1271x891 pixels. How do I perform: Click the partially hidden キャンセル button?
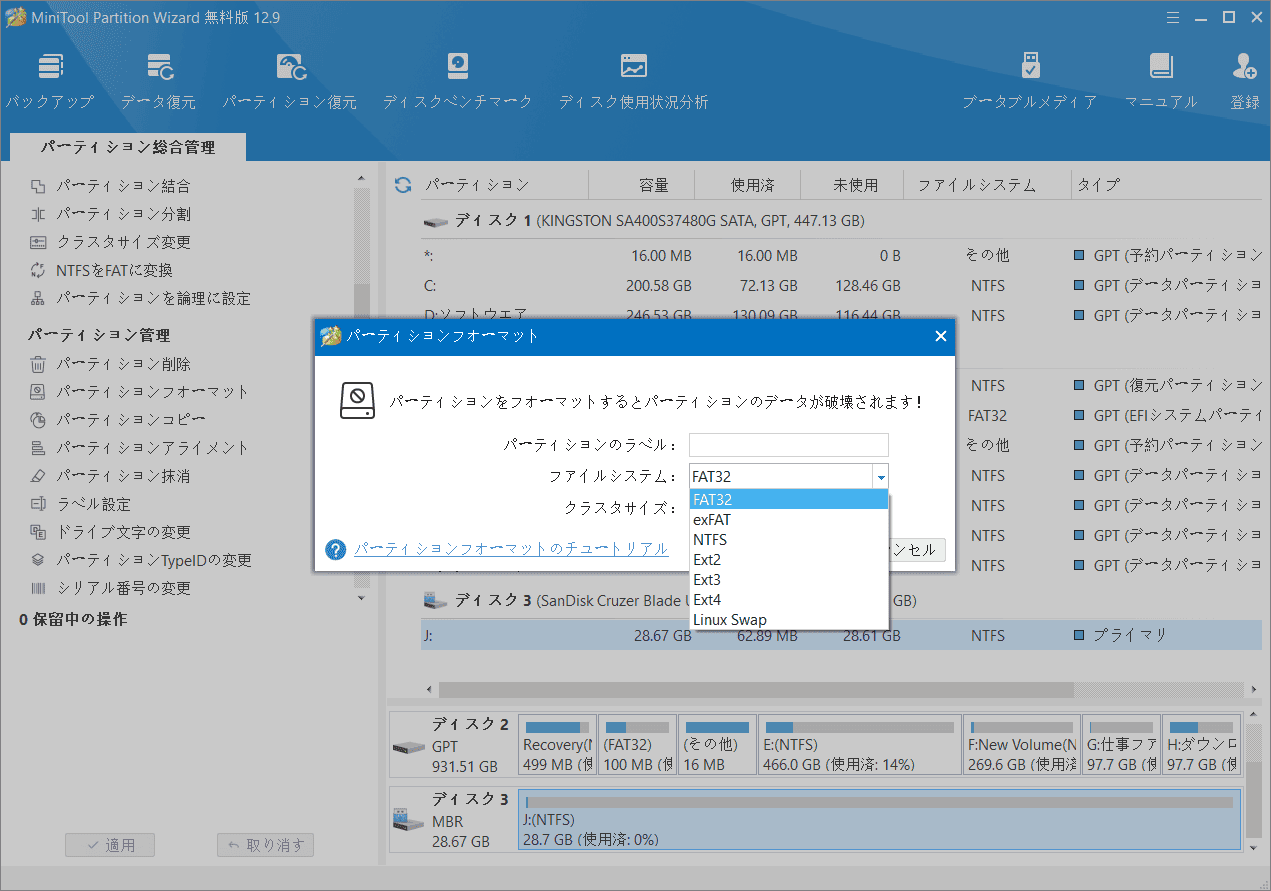(x=917, y=549)
